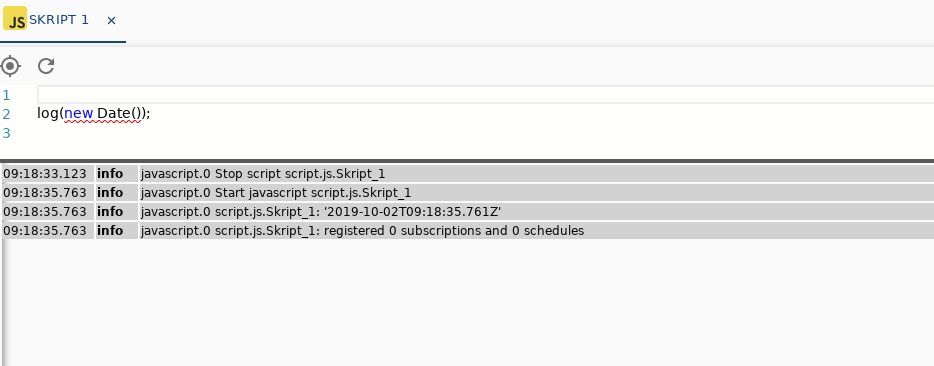This screenshot has width=934, height=366.
Task: Select the "Stop script script.js.Skript_1" log row
Action: (x=468, y=174)
